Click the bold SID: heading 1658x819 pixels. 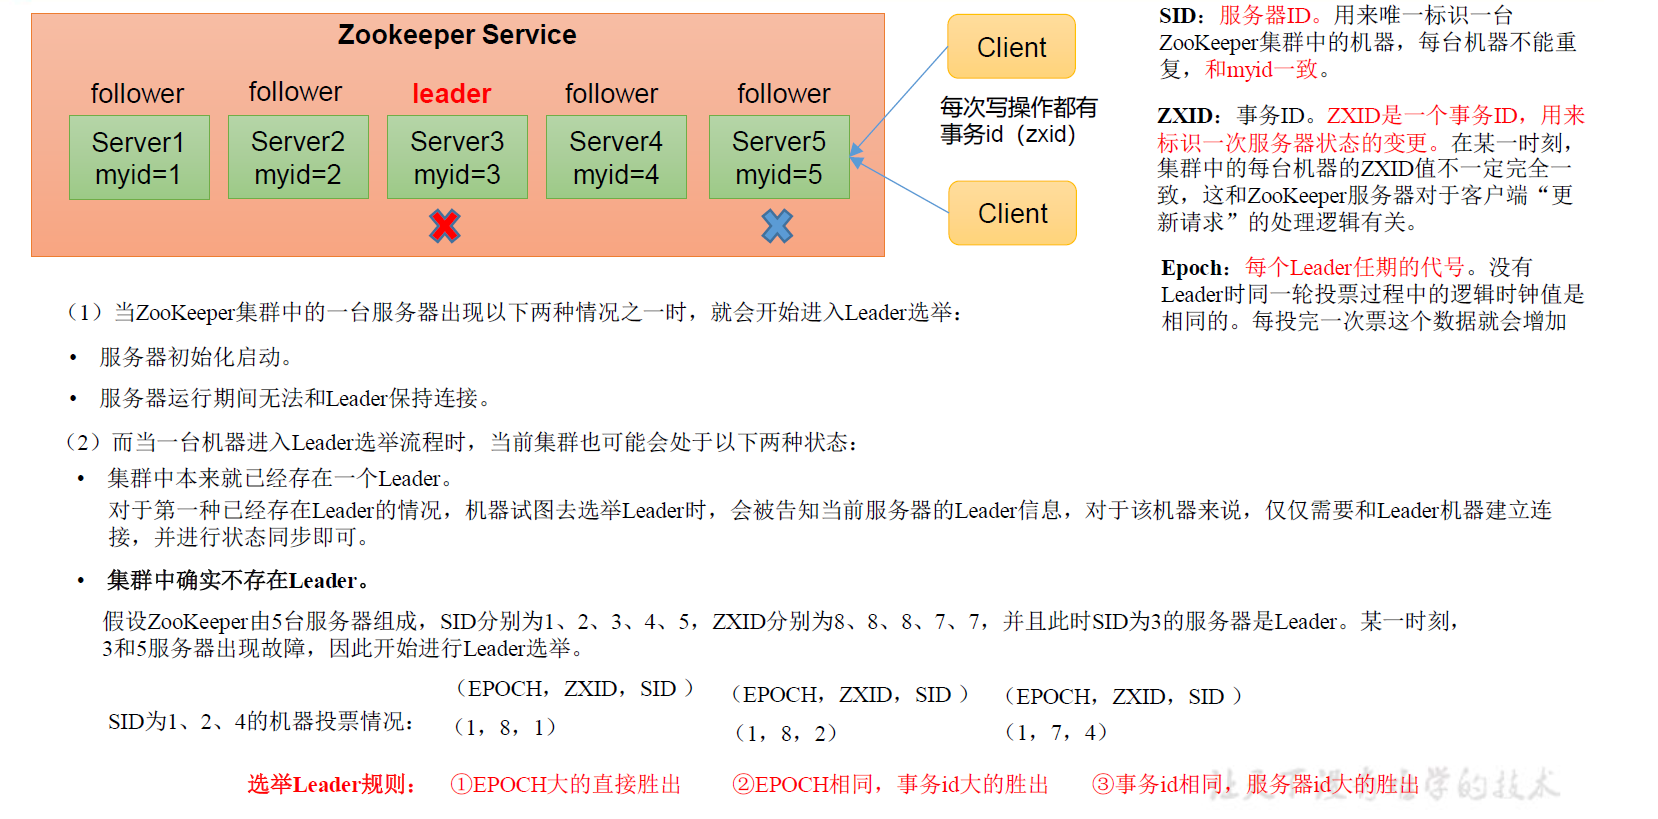point(1182,16)
